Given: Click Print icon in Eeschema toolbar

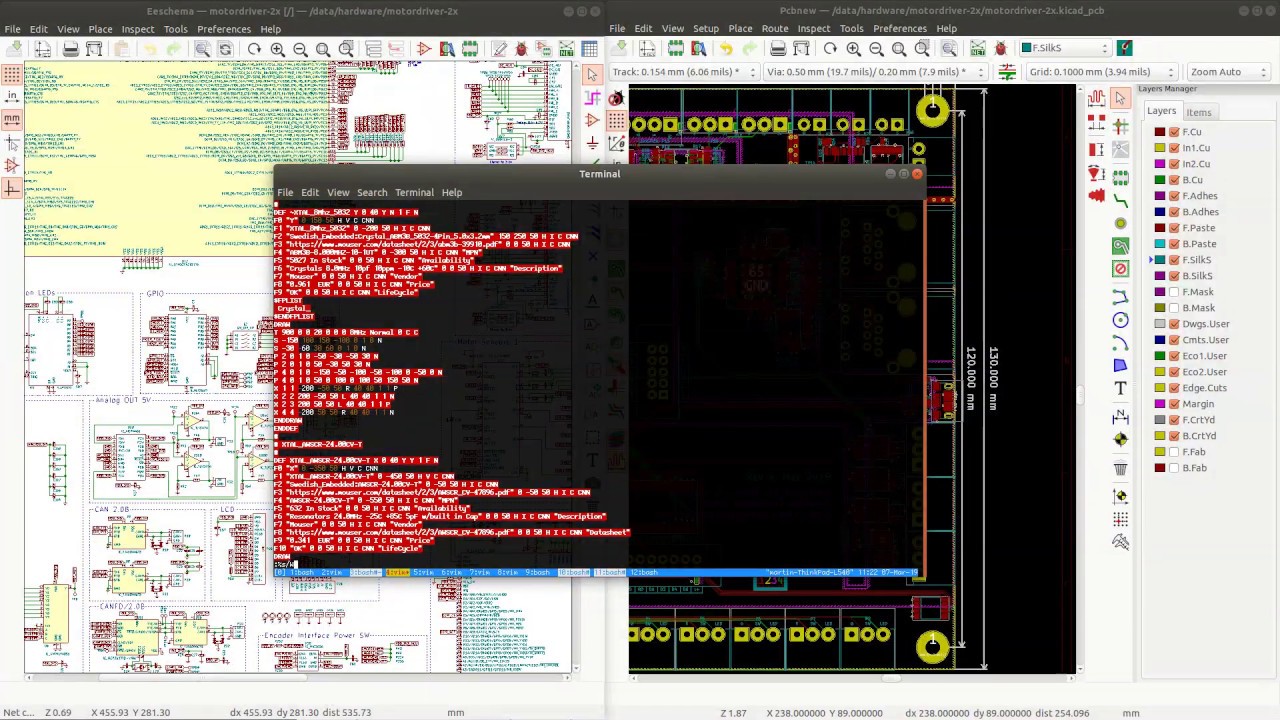Looking at the screenshot, I should point(70,49).
